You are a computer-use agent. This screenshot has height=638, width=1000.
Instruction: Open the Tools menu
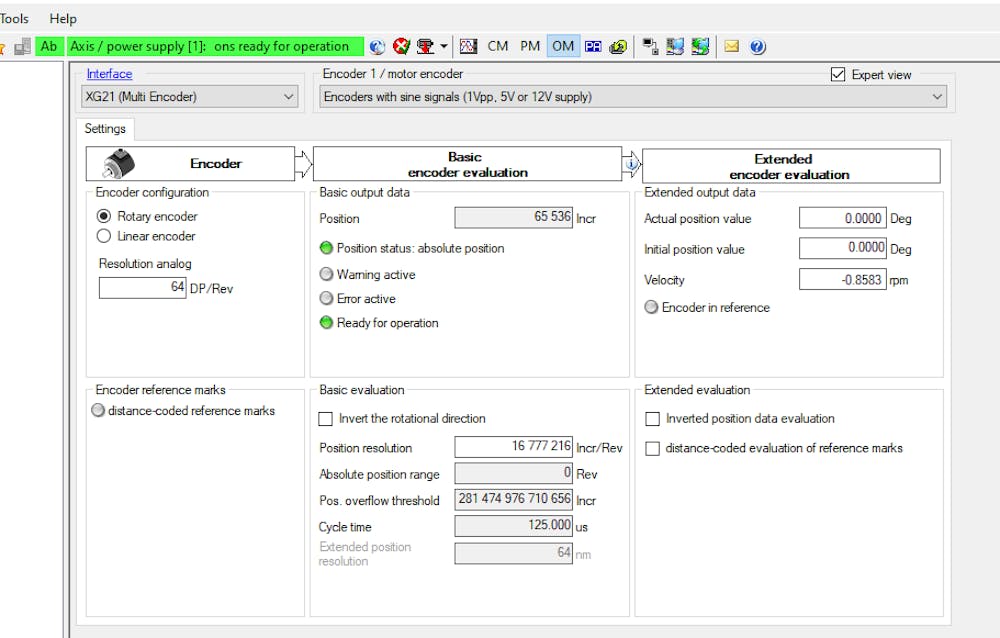[x=13, y=17]
